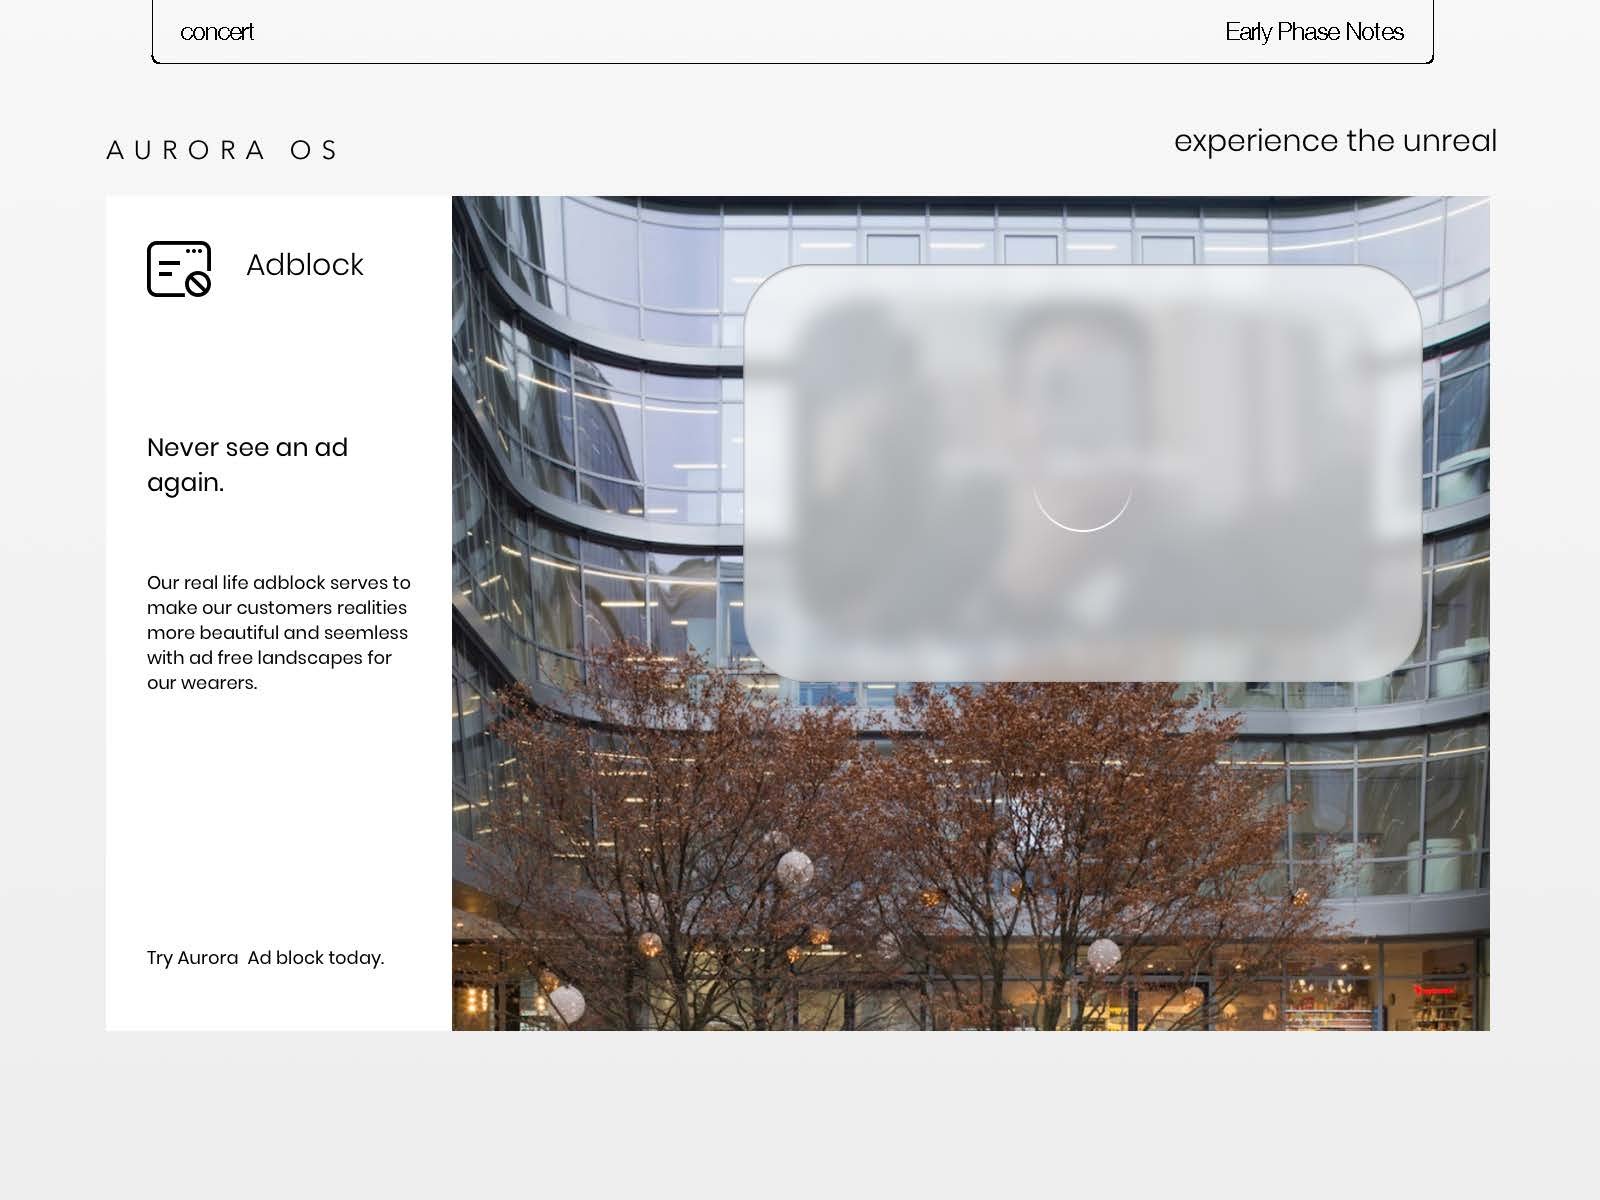Click the 'concert' label in top box
This screenshot has height=1200, width=1600.
point(217,32)
